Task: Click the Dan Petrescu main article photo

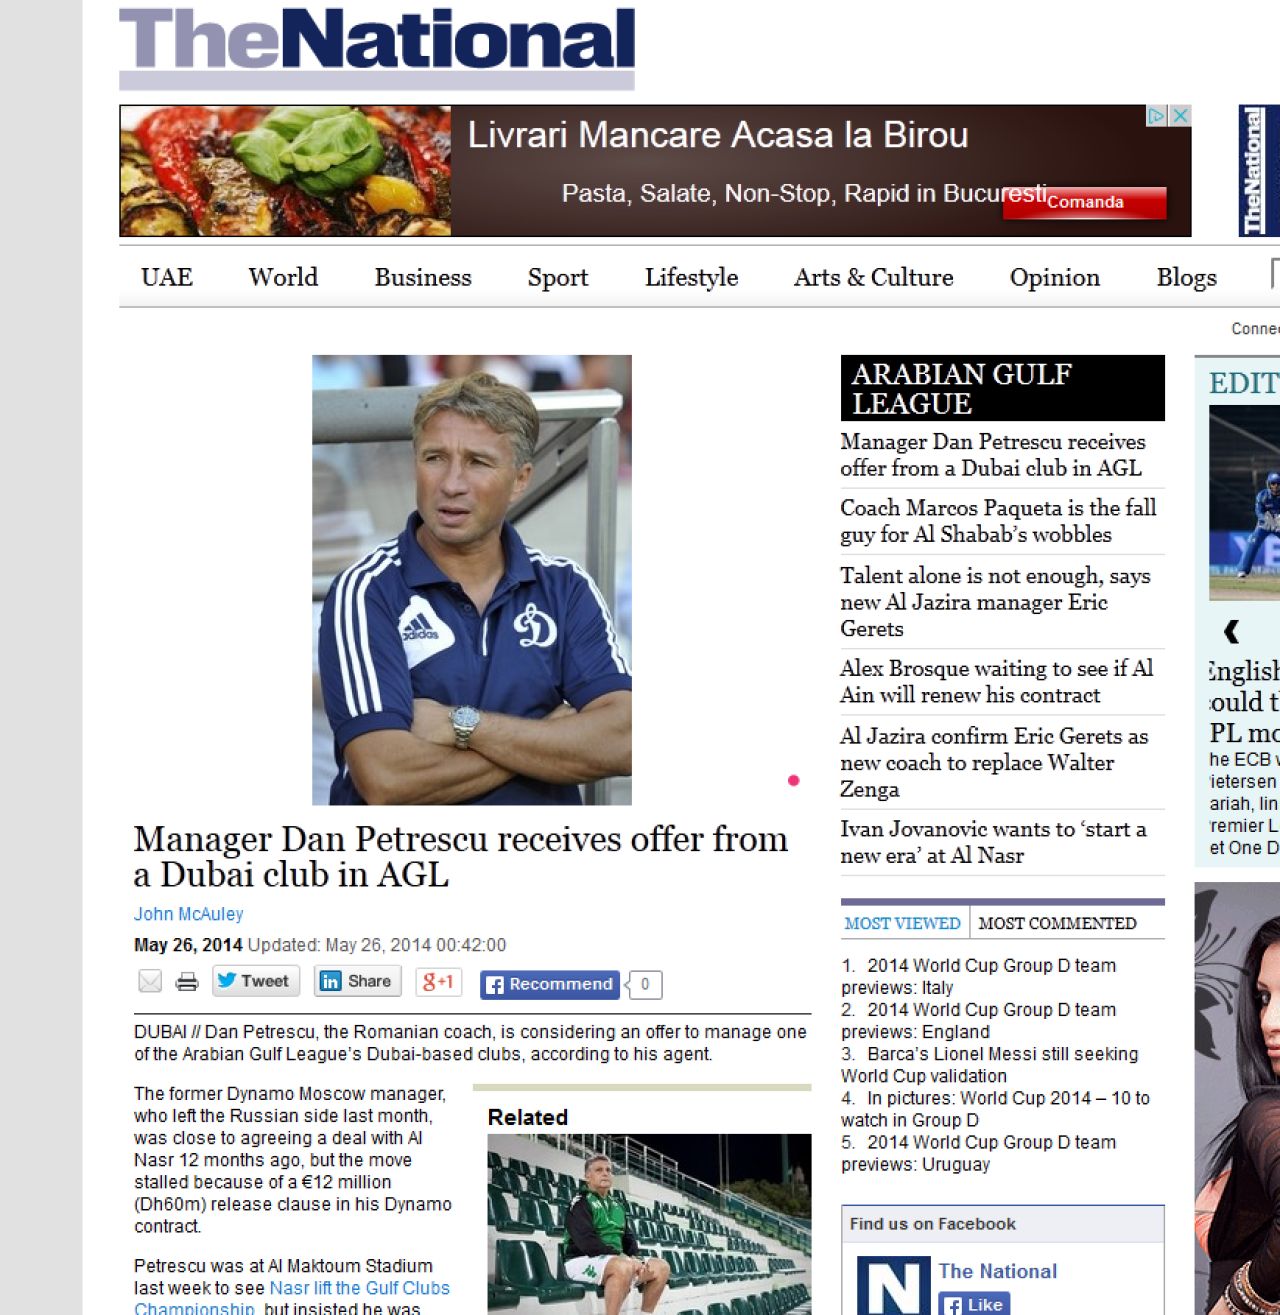Action: 472,580
